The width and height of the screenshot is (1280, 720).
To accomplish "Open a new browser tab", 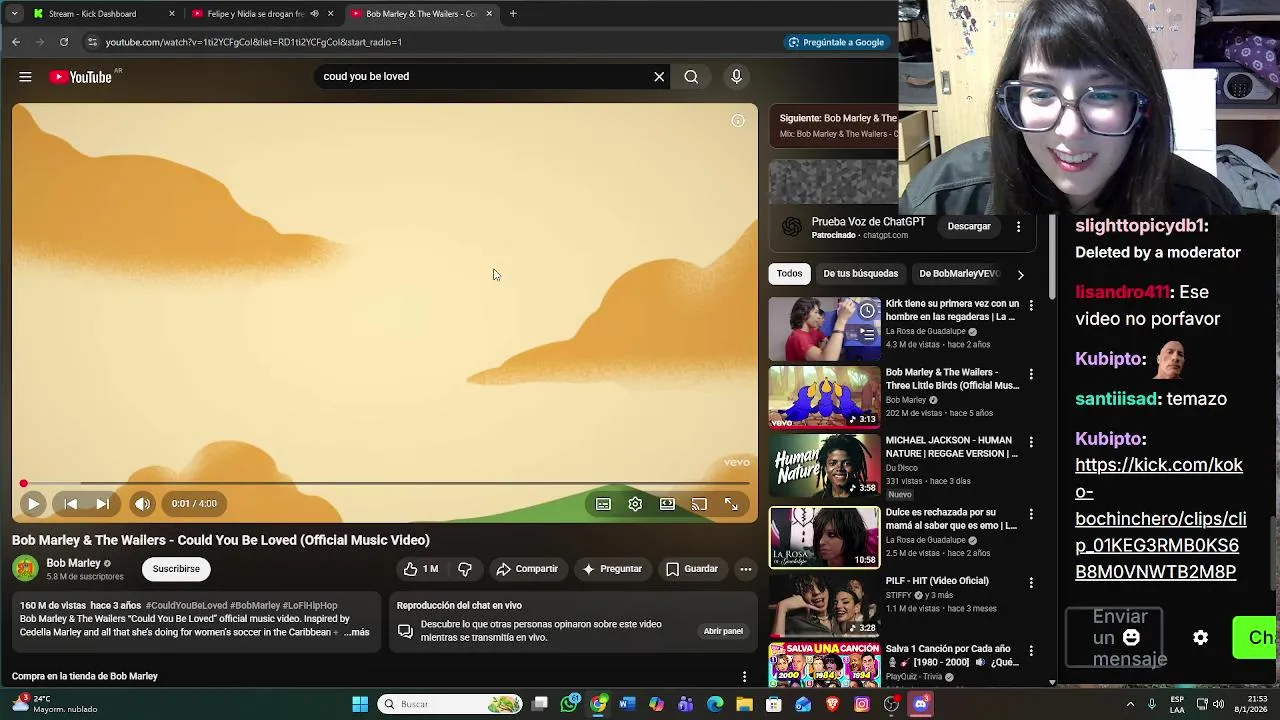I will click(513, 14).
